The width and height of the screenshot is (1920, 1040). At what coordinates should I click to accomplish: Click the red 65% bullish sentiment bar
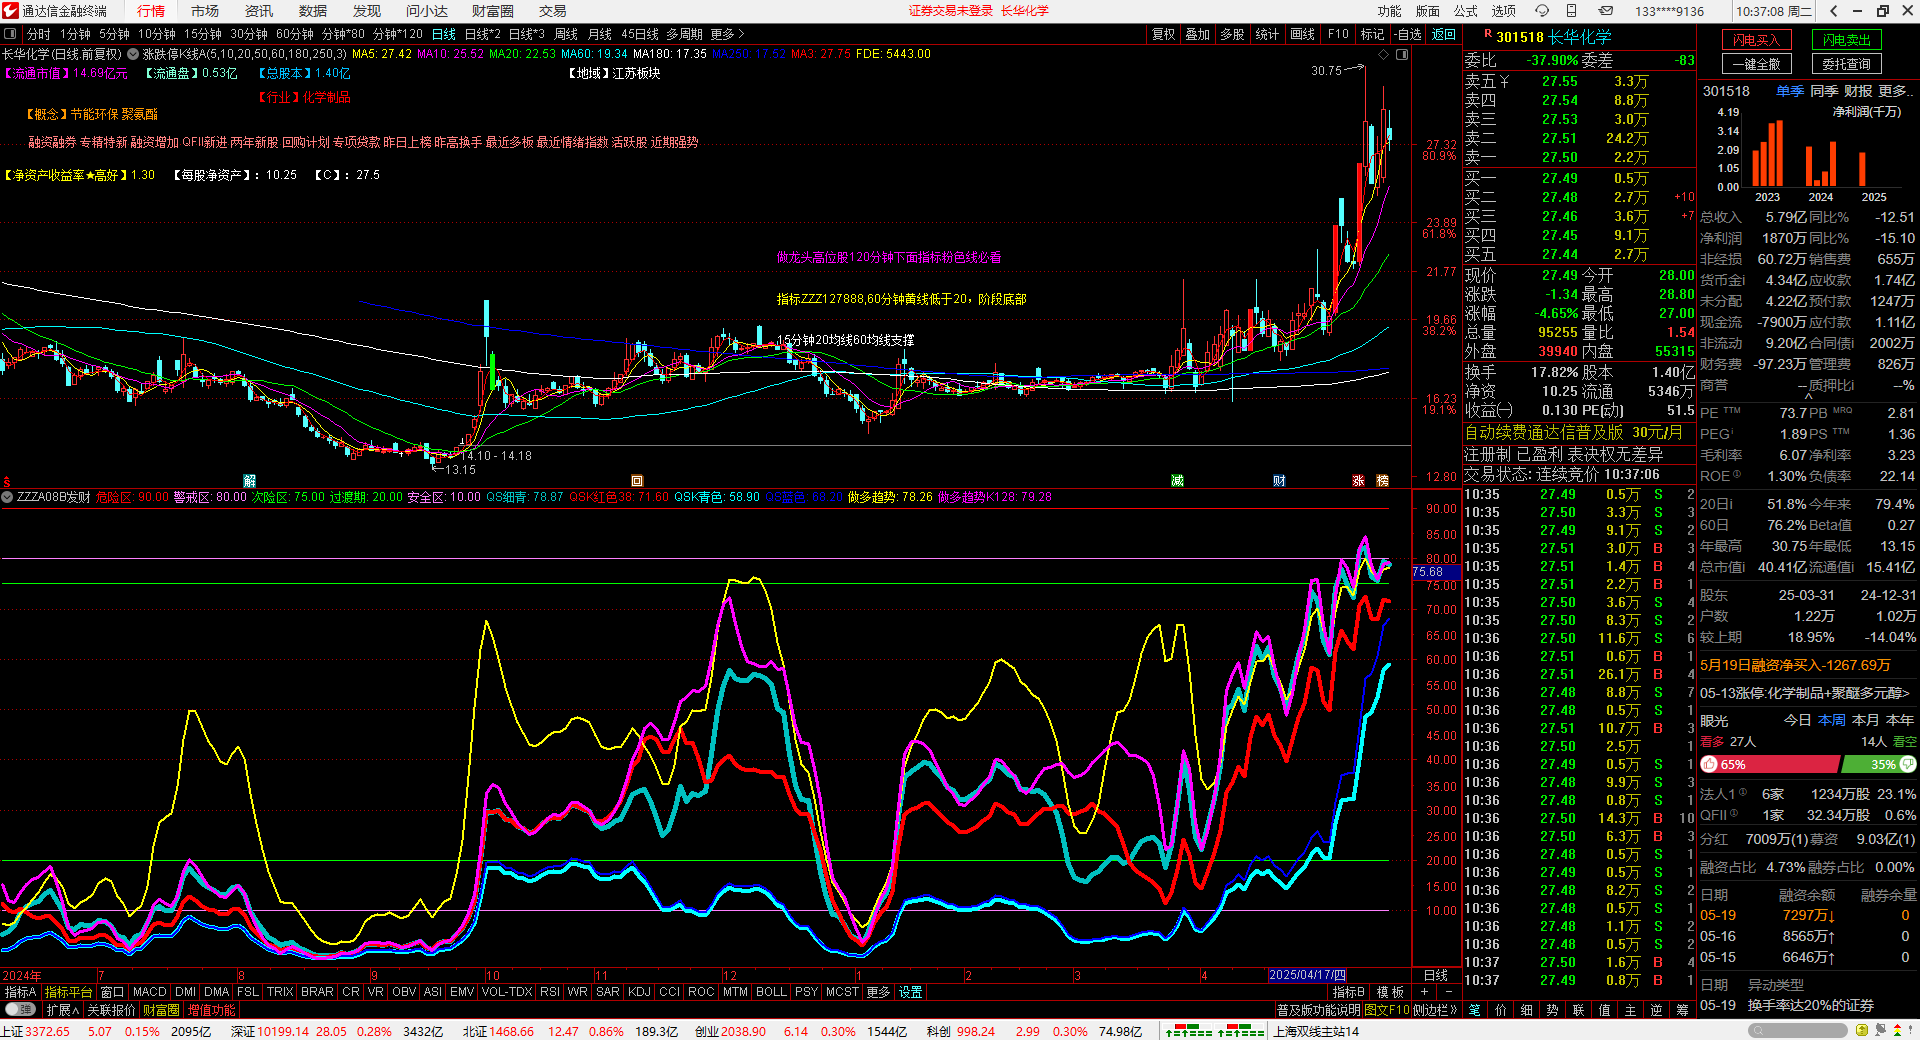pos(1770,764)
